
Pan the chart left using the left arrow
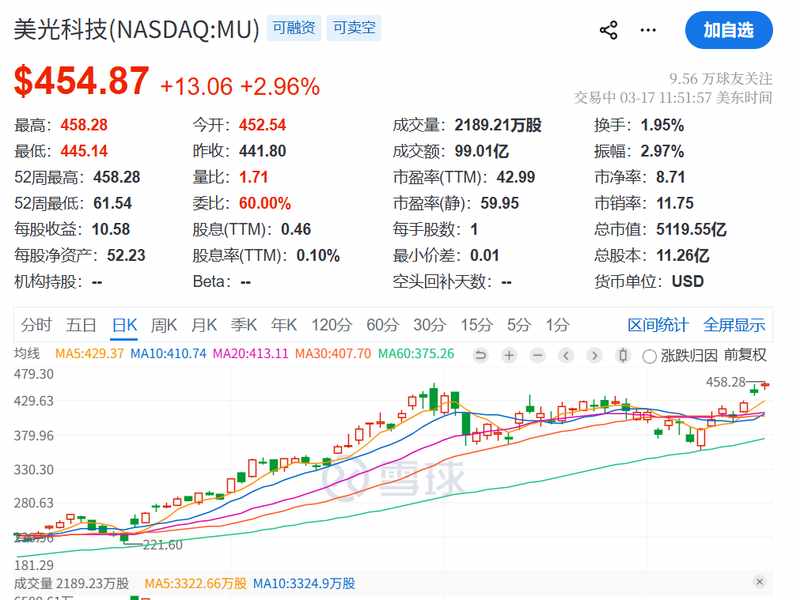[x=565, y=355]
